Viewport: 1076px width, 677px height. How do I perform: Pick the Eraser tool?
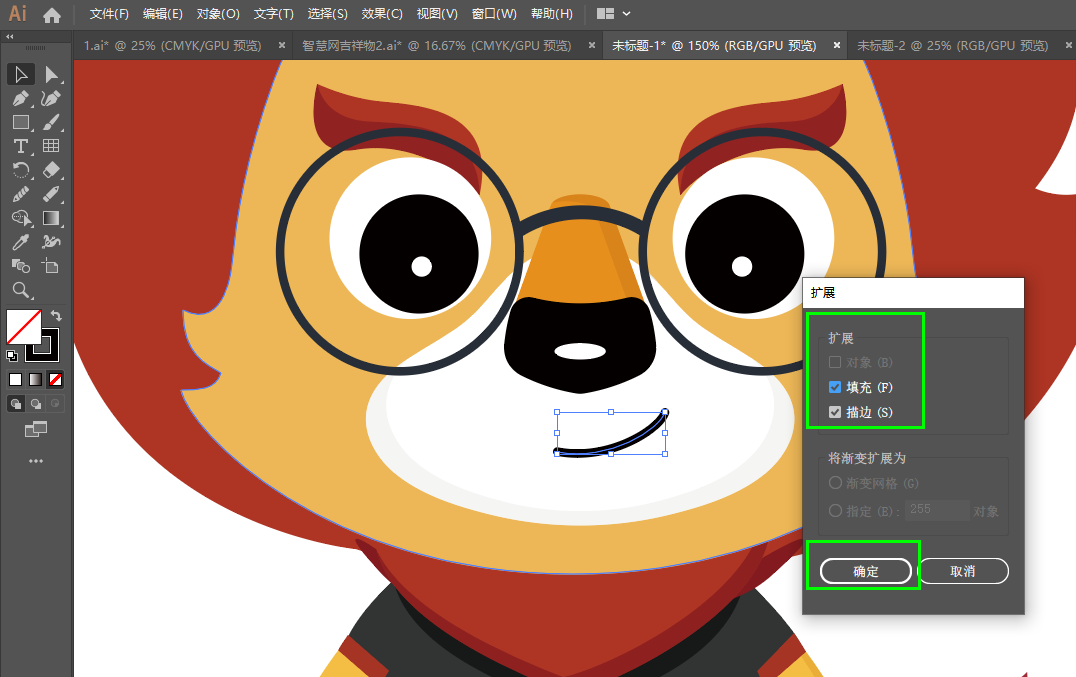(x=51, y=170)
